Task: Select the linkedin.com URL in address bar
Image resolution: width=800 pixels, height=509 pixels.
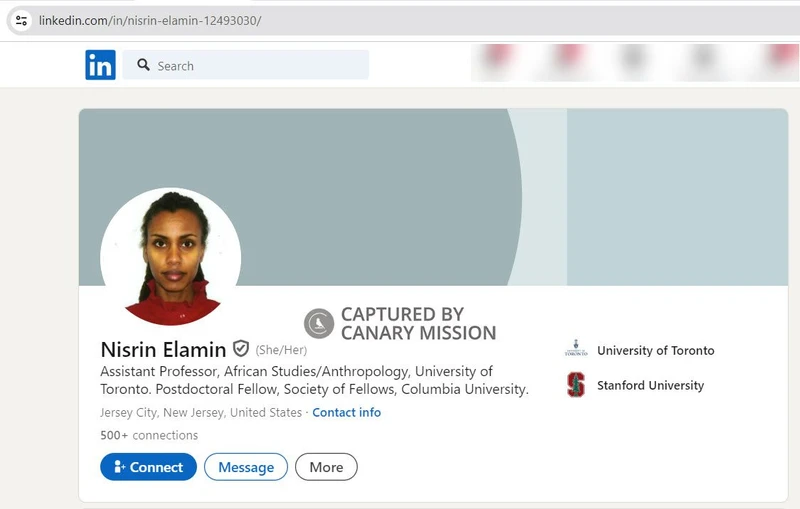Action: 150,21
